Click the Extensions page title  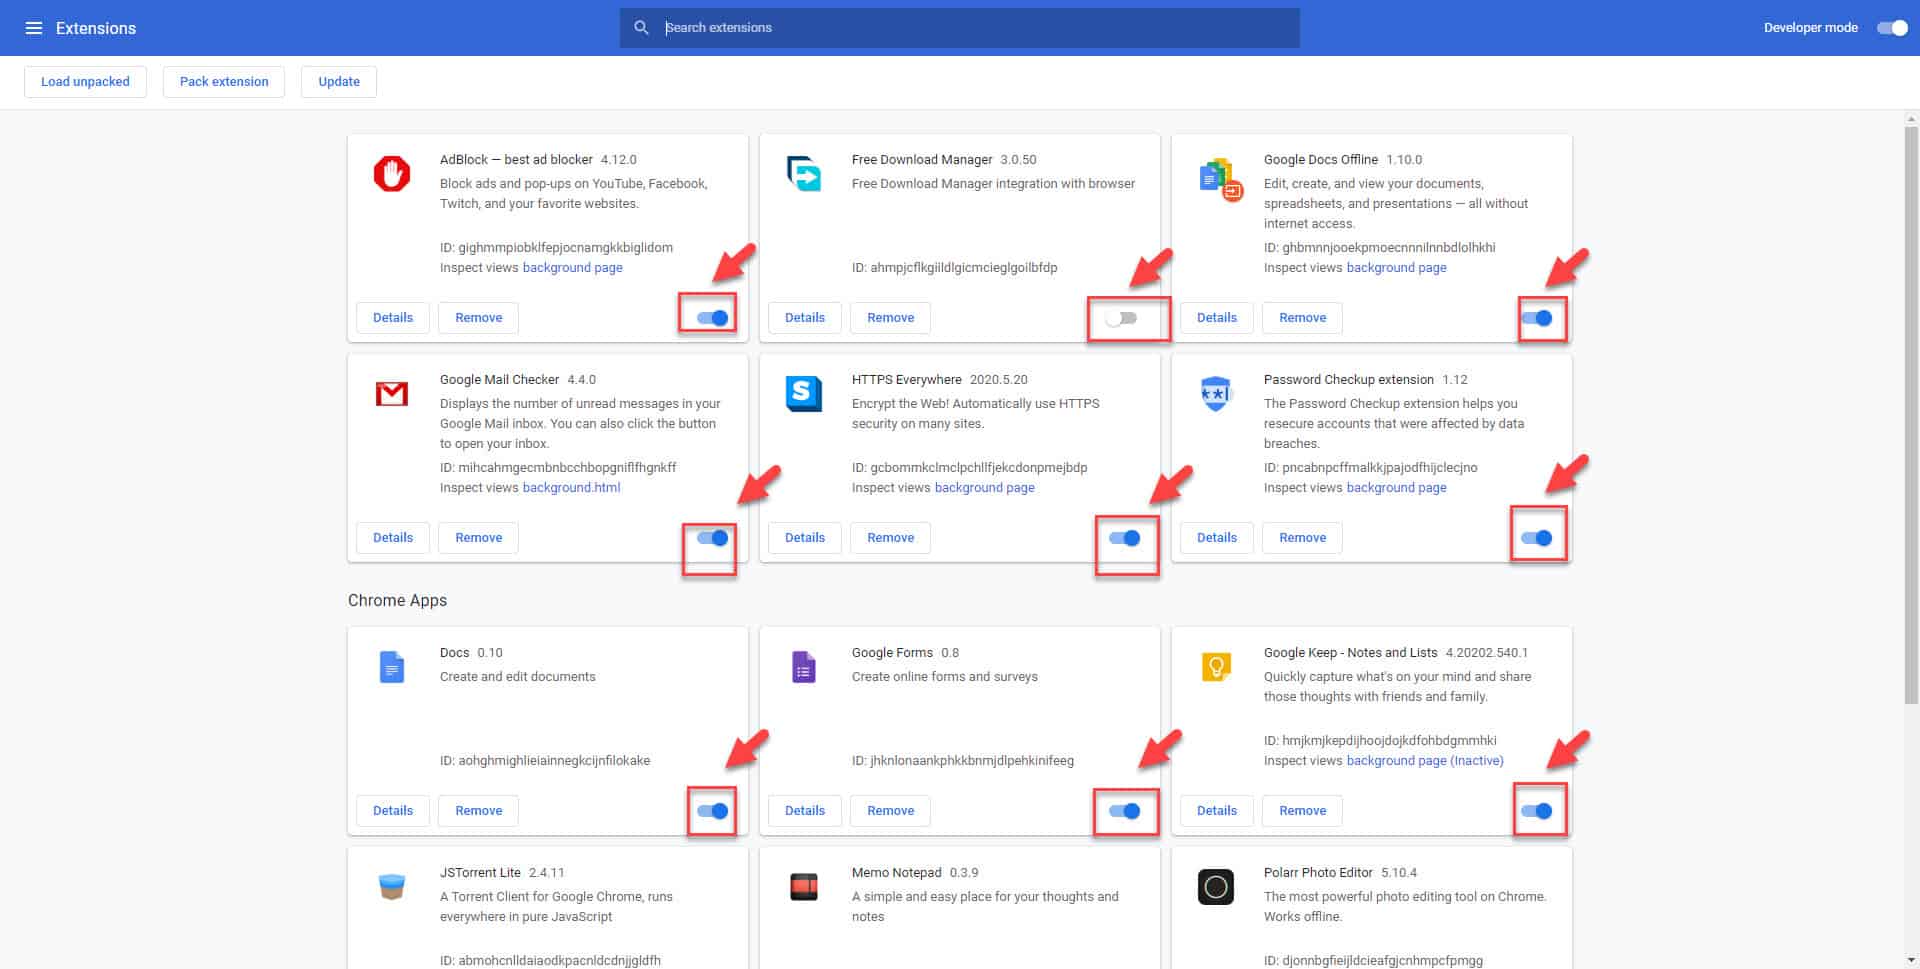[96, 28]
